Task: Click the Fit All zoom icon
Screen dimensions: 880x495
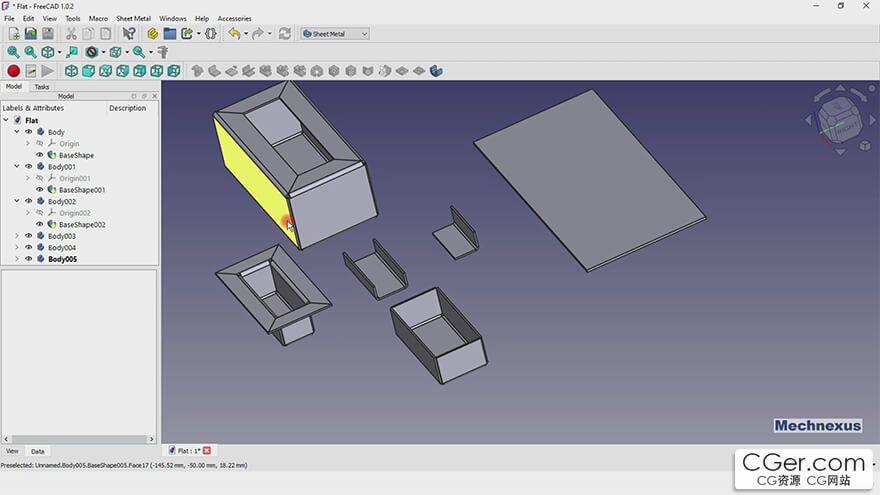Action: 13,52
